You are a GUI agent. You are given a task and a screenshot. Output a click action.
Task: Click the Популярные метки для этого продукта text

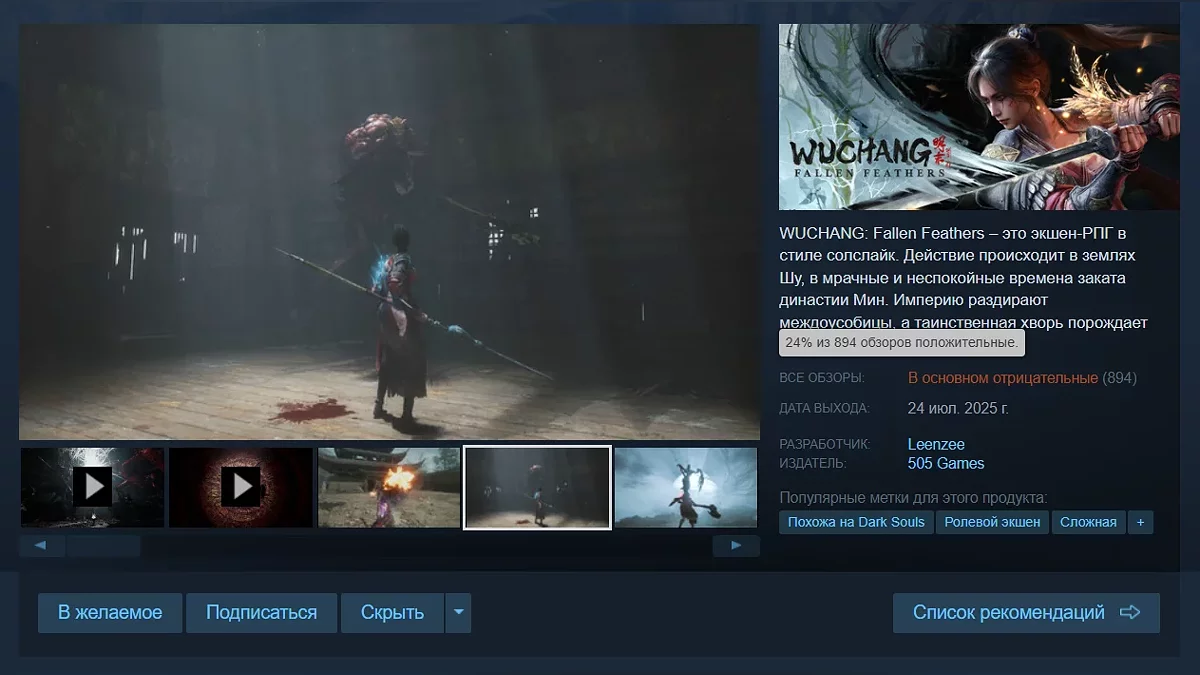913,497
